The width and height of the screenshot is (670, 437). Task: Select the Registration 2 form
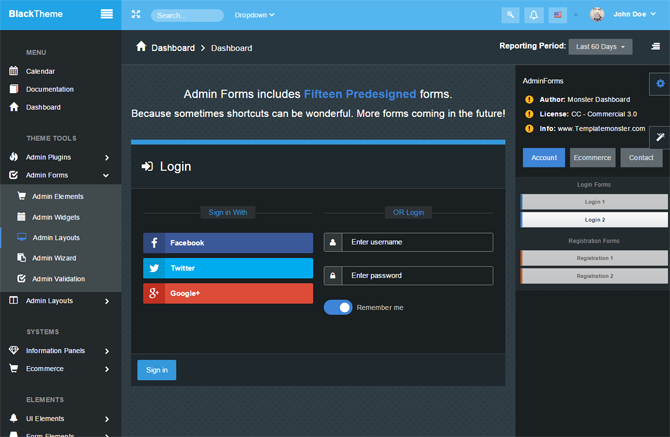pos(594,276)
